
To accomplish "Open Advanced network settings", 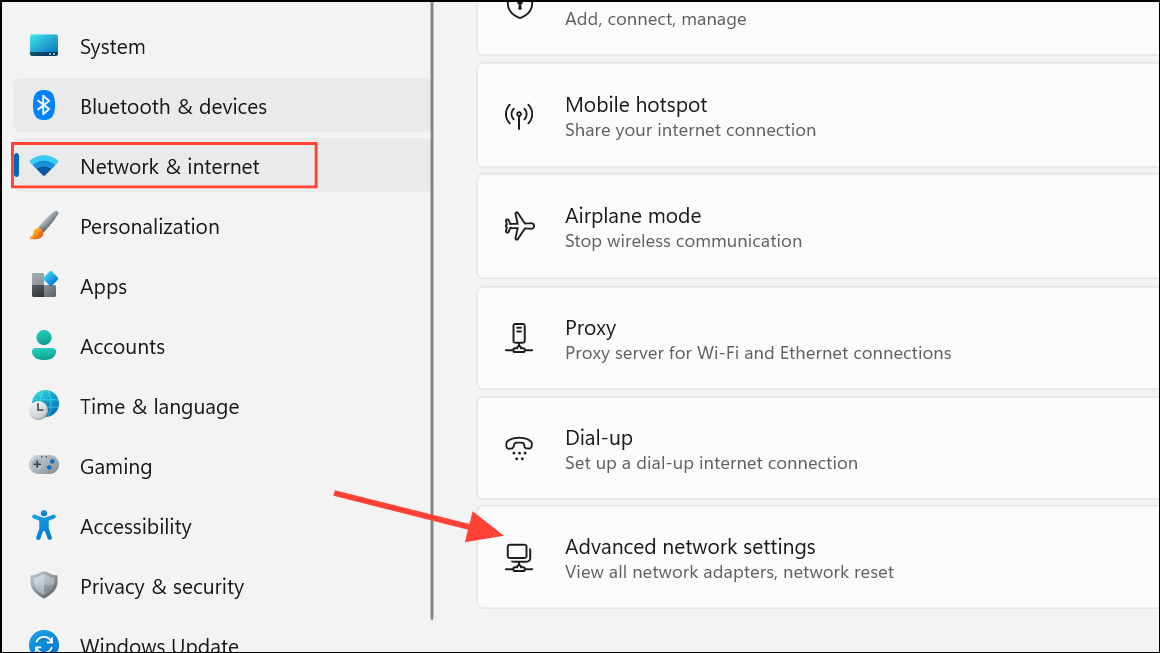I will click(x=818, y=558).
